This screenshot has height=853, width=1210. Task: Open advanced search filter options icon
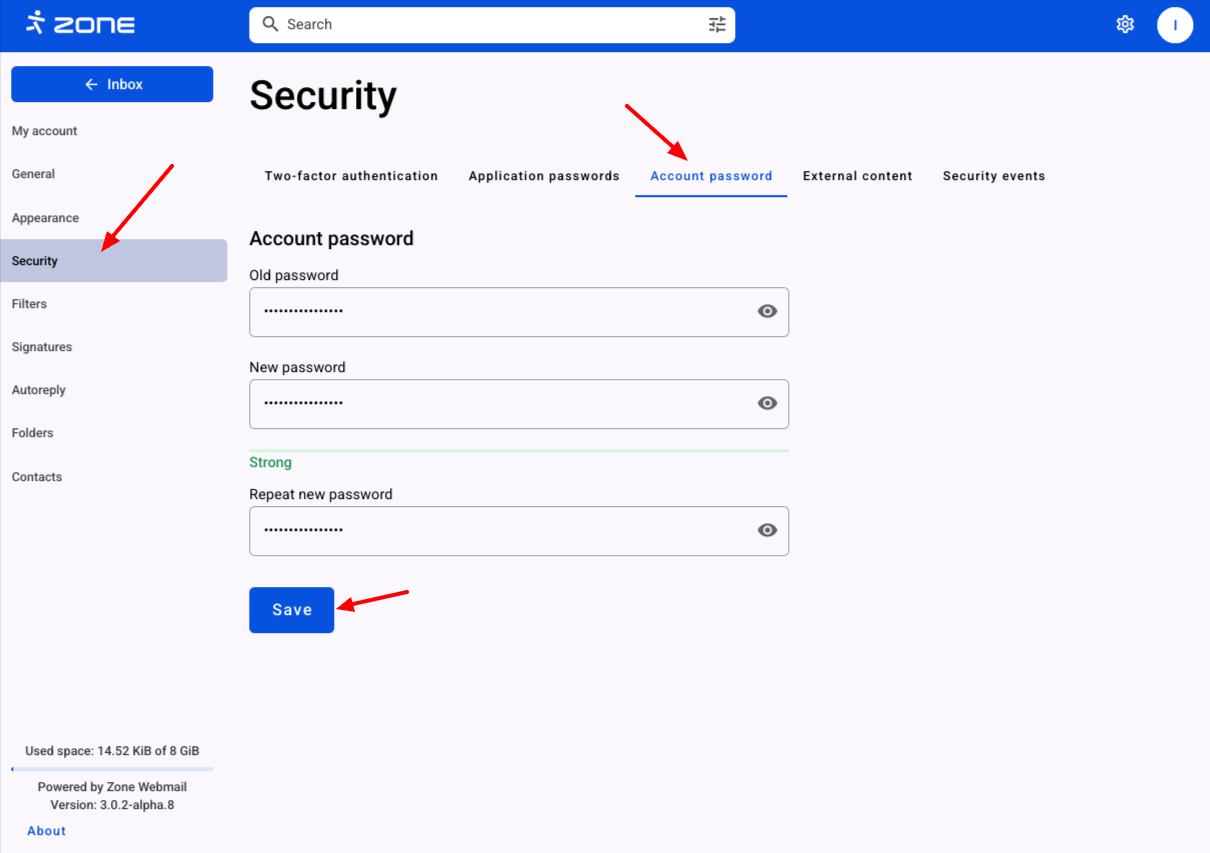[717, 25]
